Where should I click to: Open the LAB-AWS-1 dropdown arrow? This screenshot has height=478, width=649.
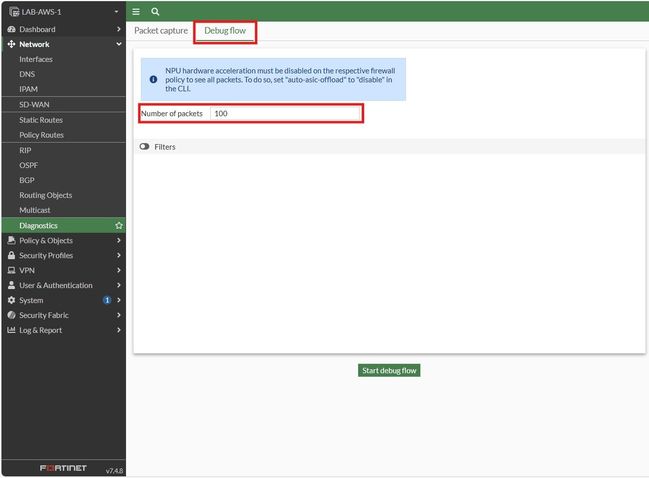click(x=116, y=12)
